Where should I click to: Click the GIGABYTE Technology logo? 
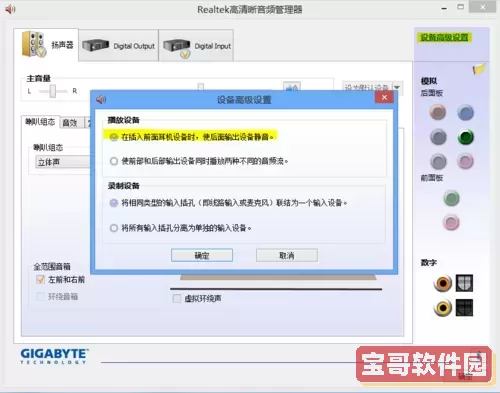tap(54, 356)
